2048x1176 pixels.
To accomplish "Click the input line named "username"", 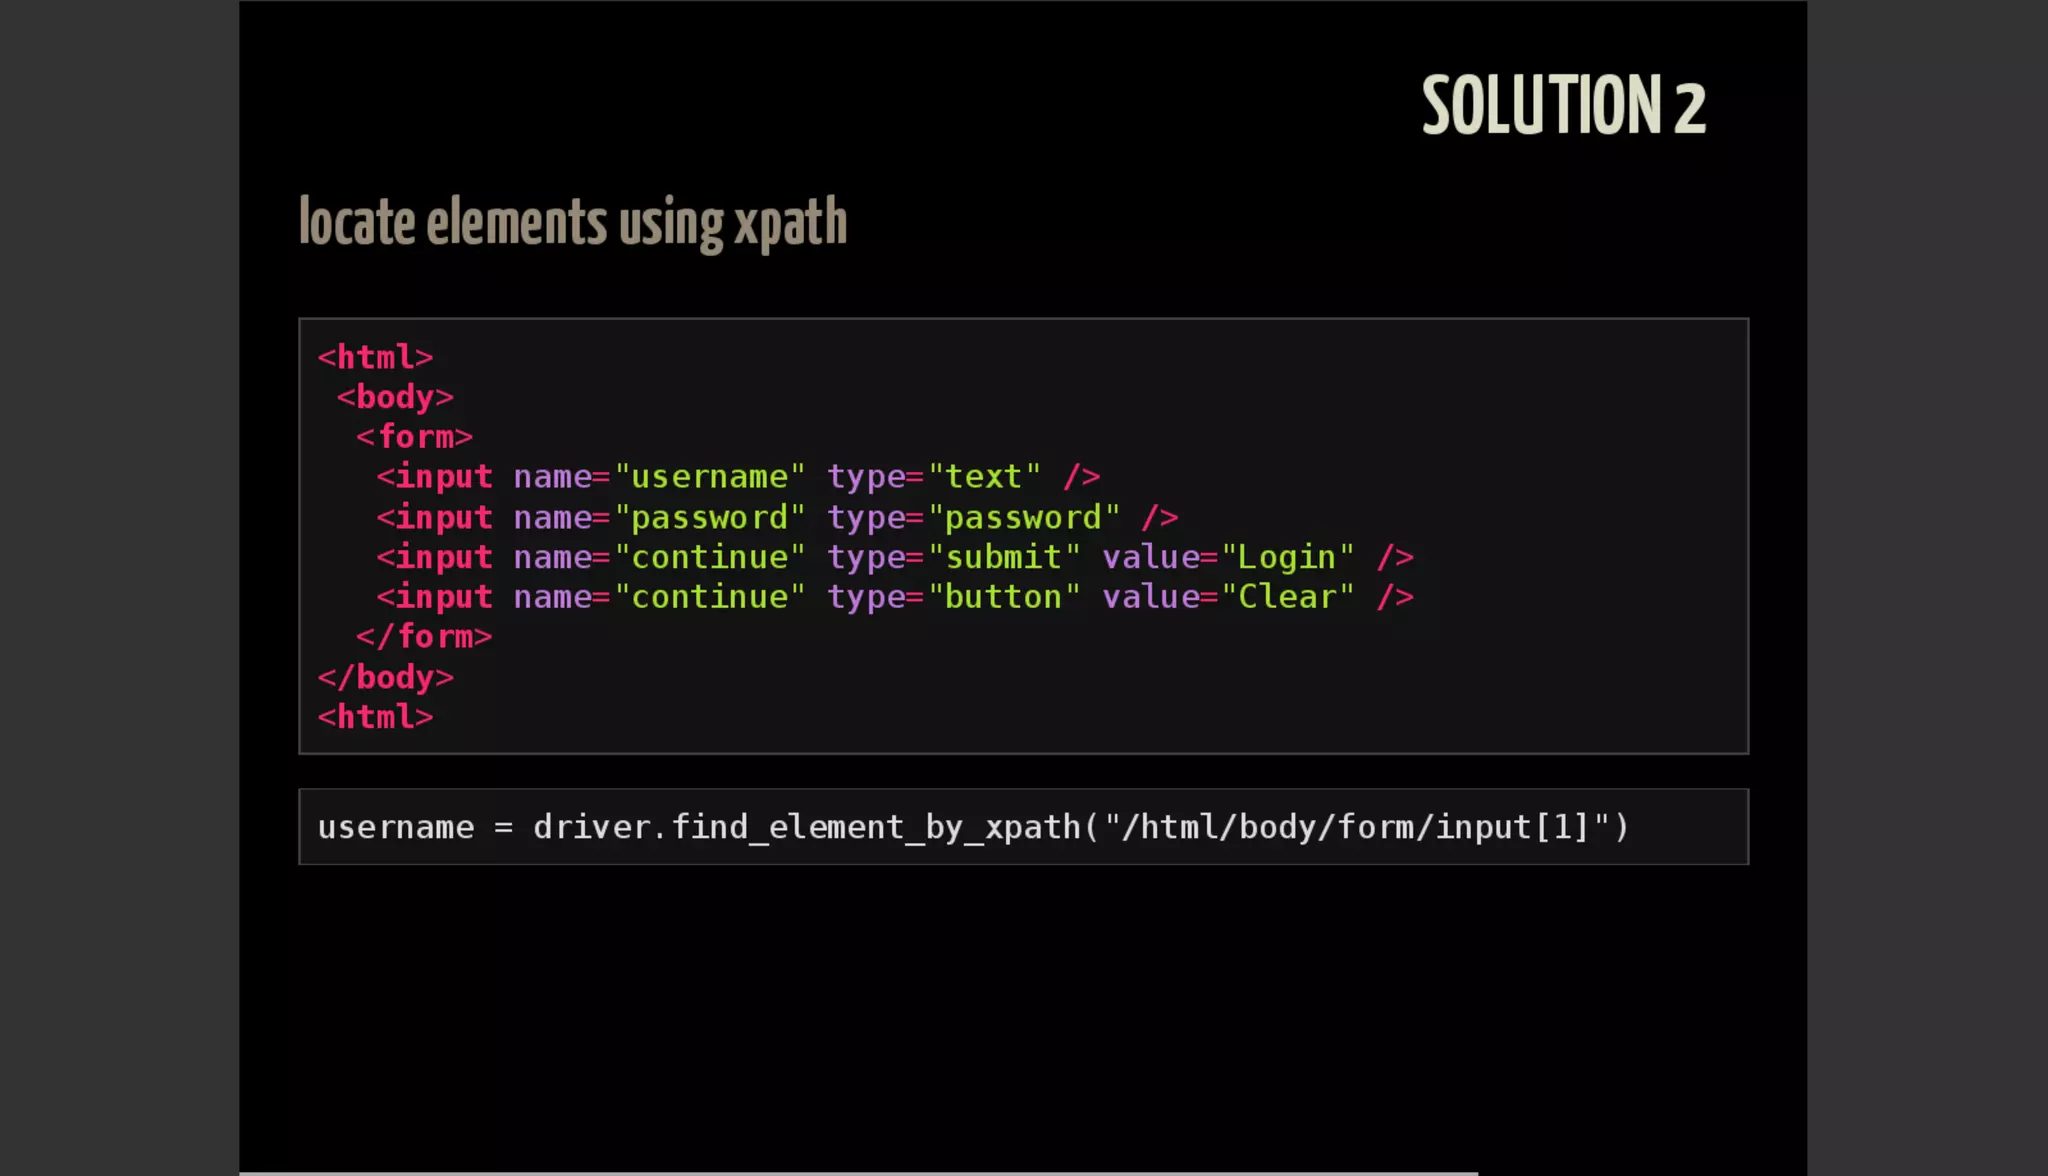I will pos(738,477).
